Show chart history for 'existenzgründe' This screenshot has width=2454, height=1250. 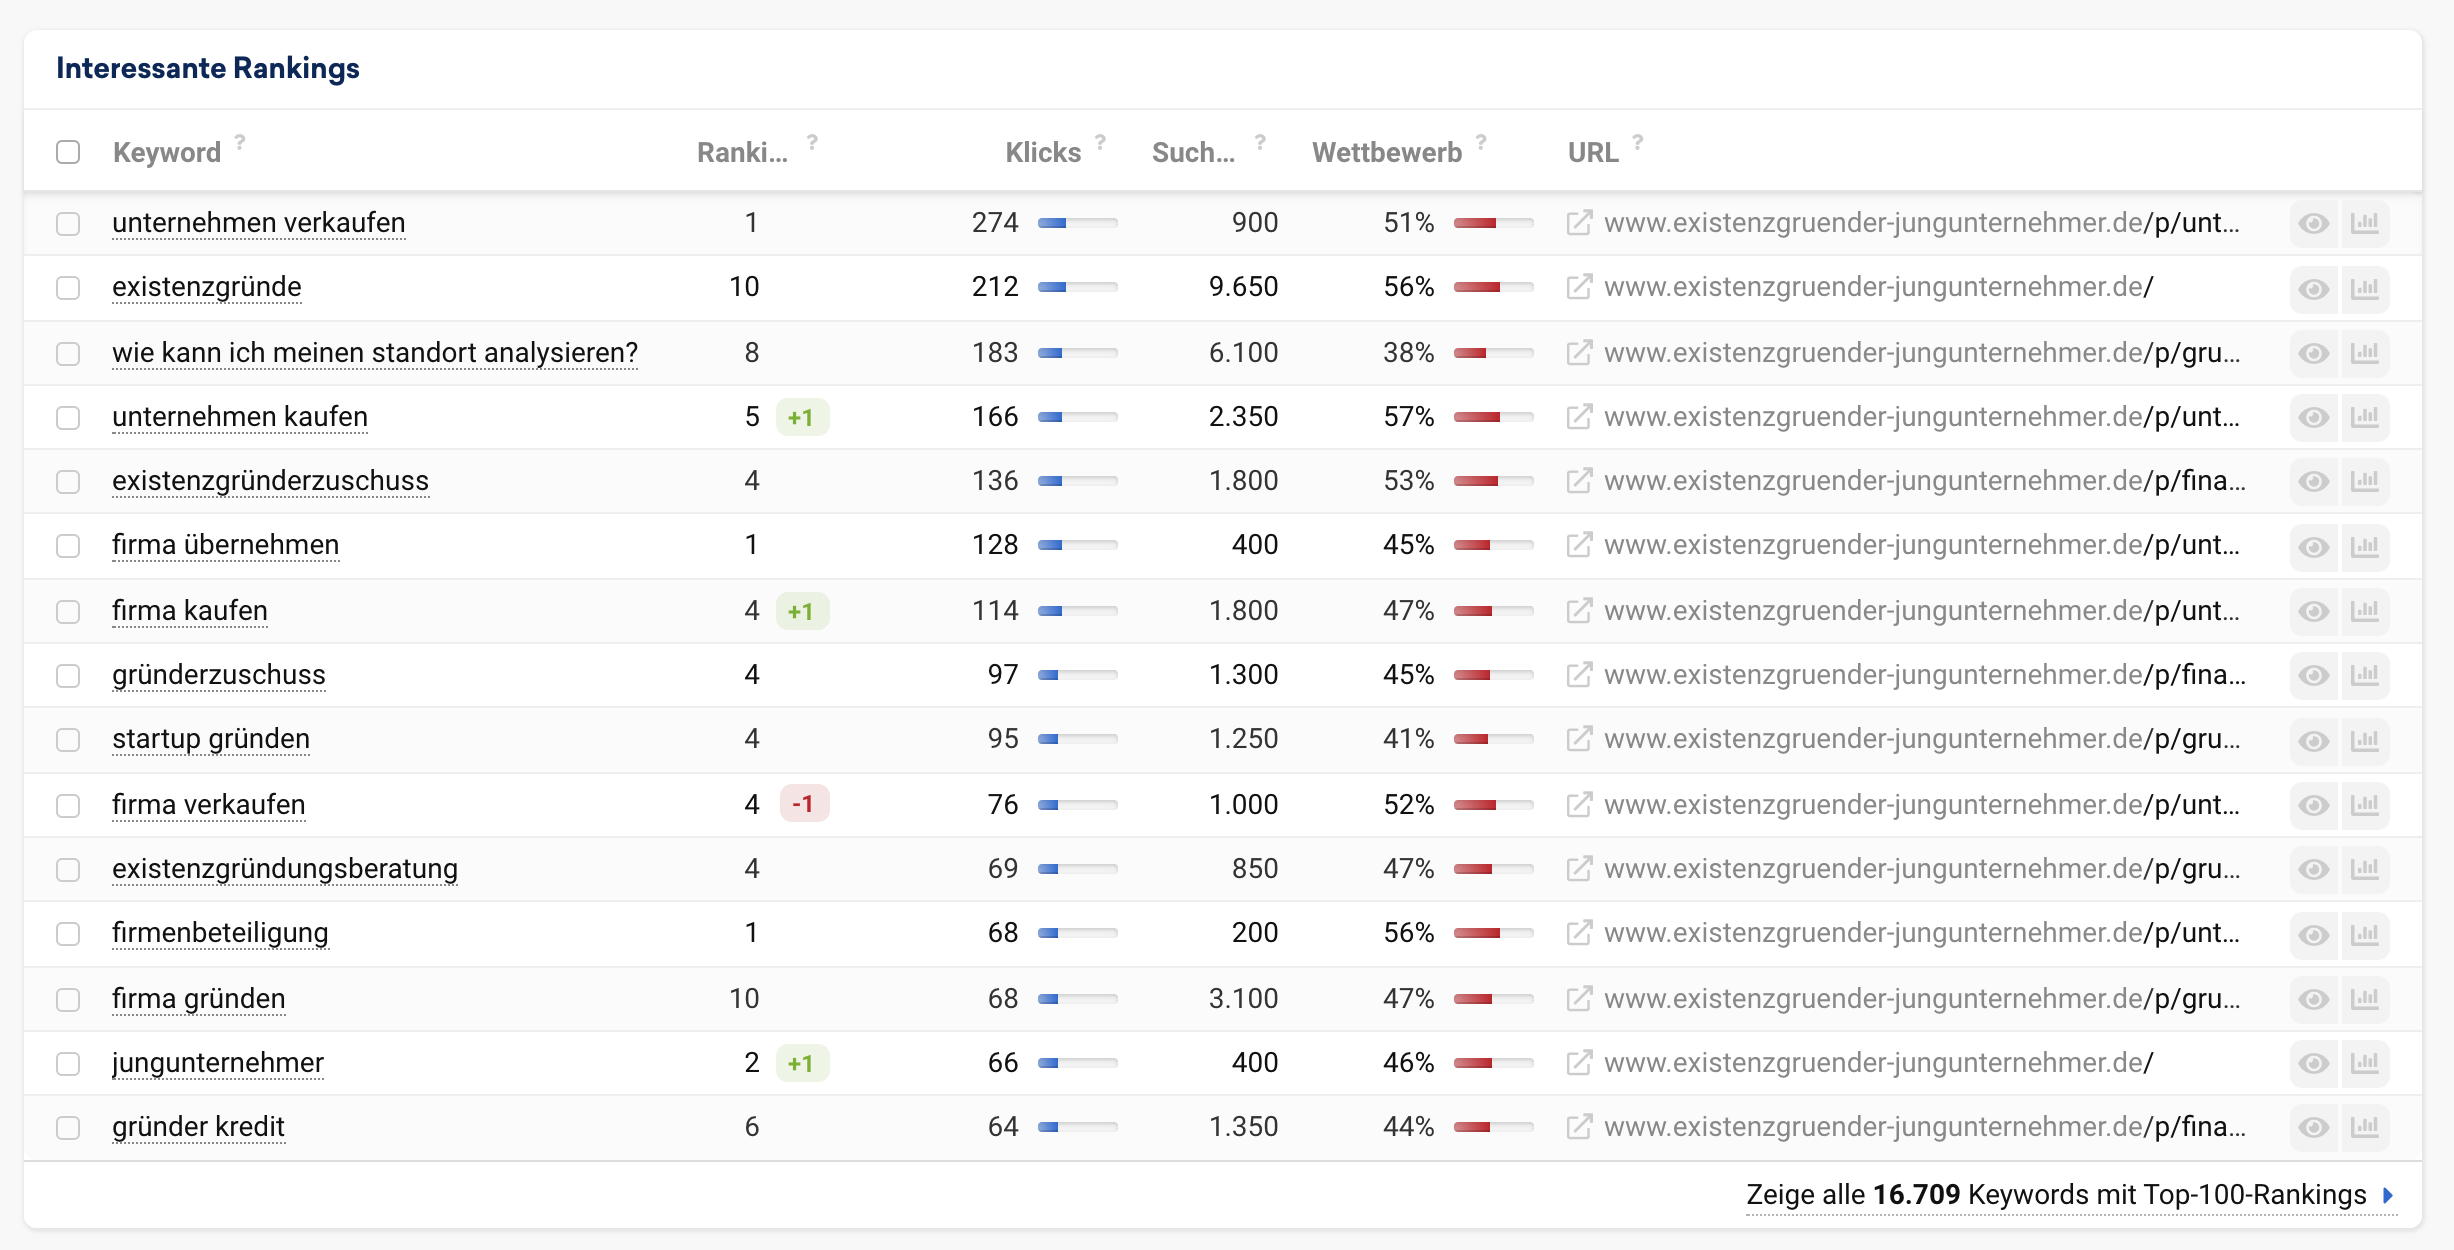click(x=2365, y=288)
